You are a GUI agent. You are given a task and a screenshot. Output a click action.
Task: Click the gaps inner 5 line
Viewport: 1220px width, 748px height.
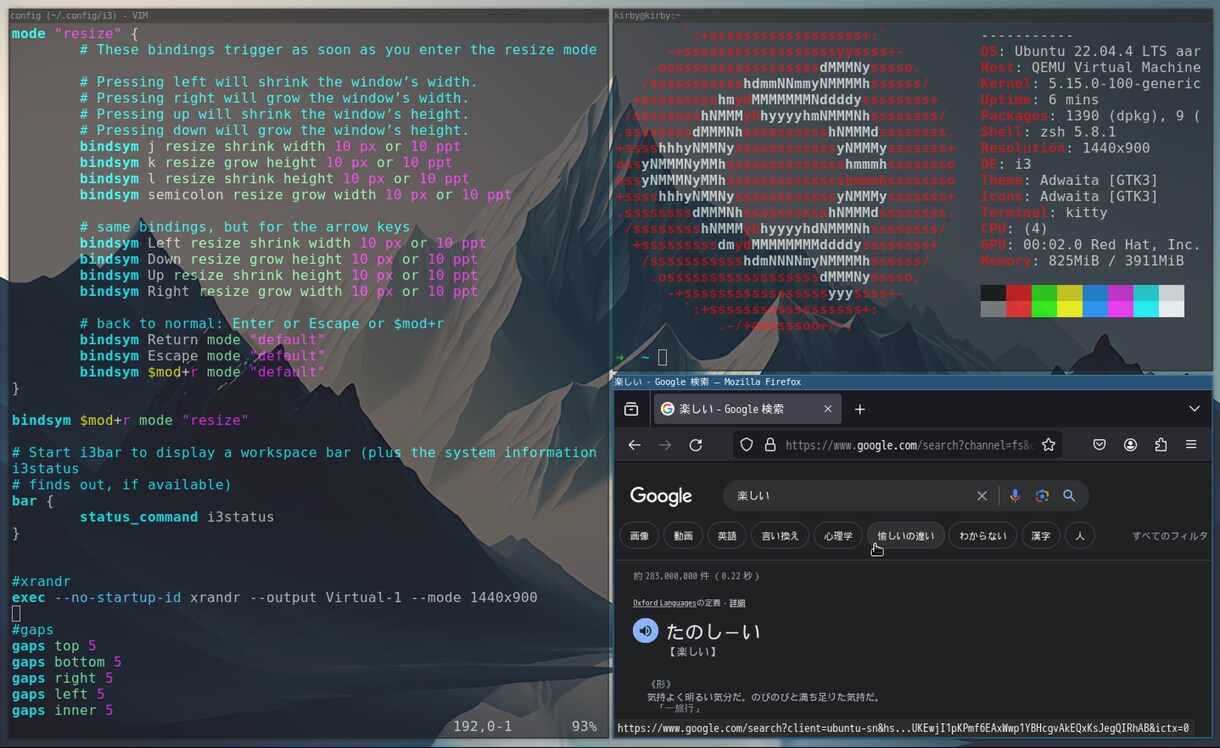62,710
